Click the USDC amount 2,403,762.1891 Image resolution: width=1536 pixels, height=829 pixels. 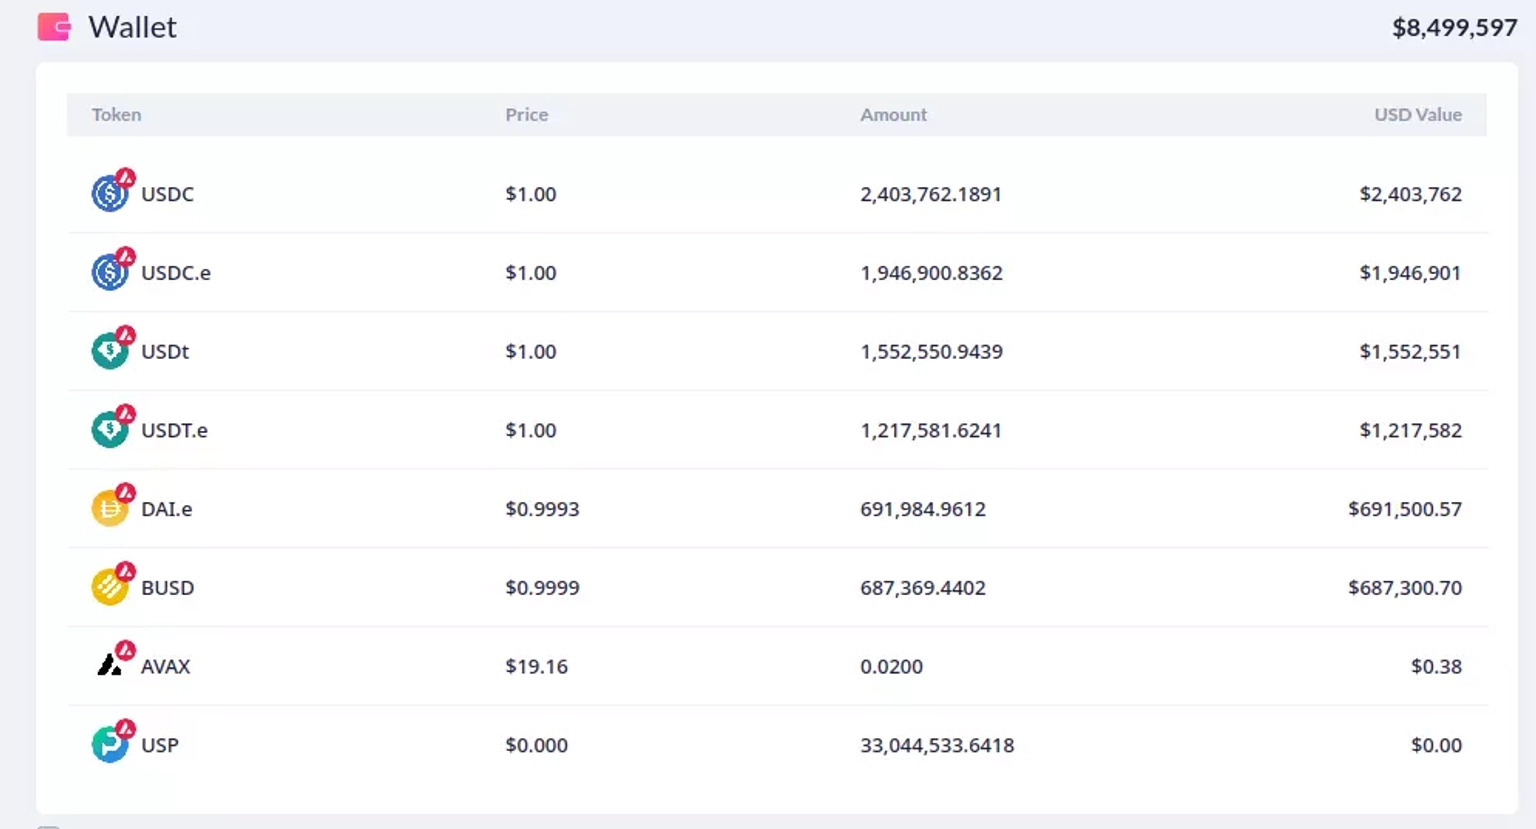pos(931,194)
